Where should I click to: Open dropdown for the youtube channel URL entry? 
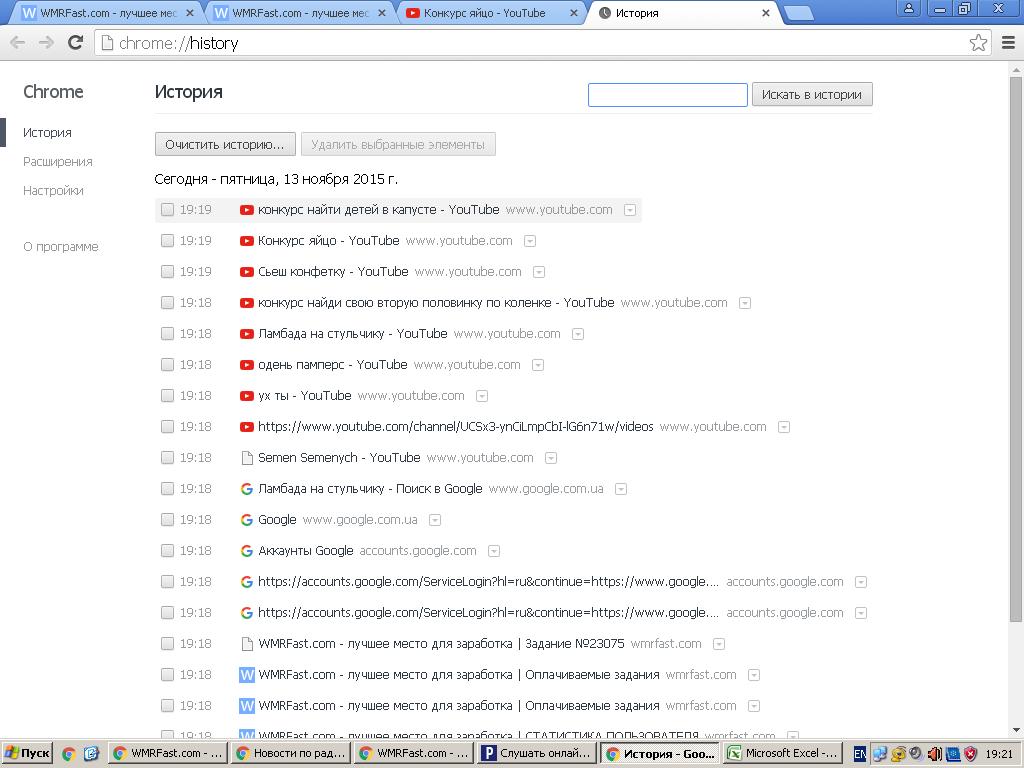(x=784, y=427)
